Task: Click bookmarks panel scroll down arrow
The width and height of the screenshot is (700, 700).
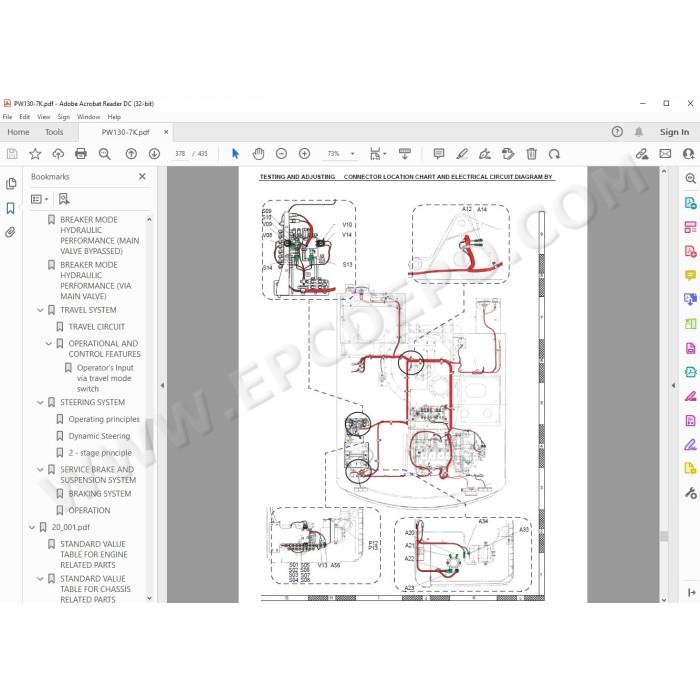Action: 149,598
